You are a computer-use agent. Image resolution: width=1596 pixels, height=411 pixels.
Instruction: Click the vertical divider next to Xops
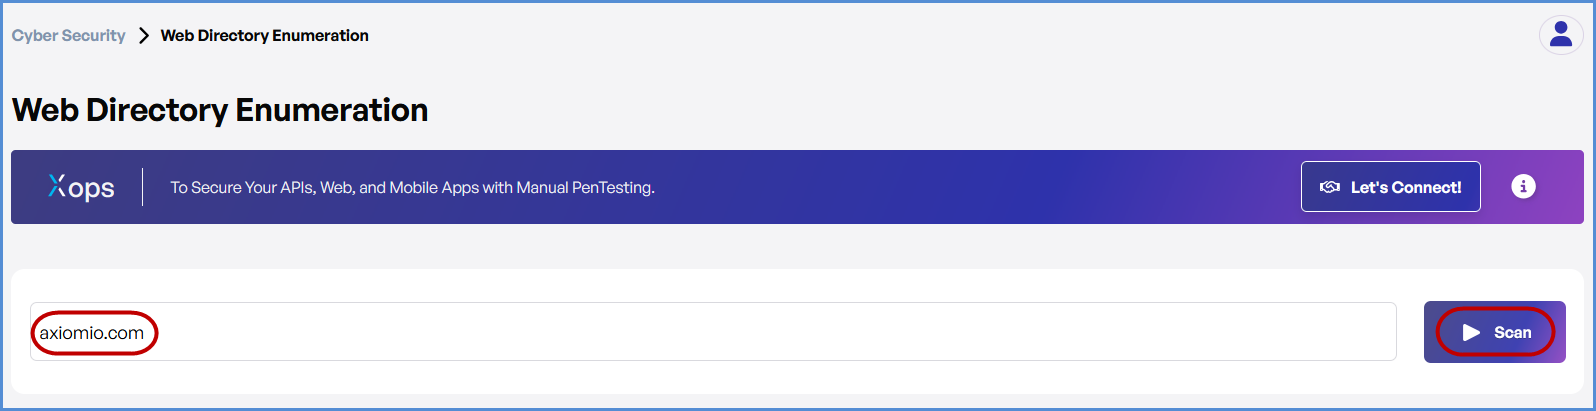pyautogui.click(x=142, y=187)
